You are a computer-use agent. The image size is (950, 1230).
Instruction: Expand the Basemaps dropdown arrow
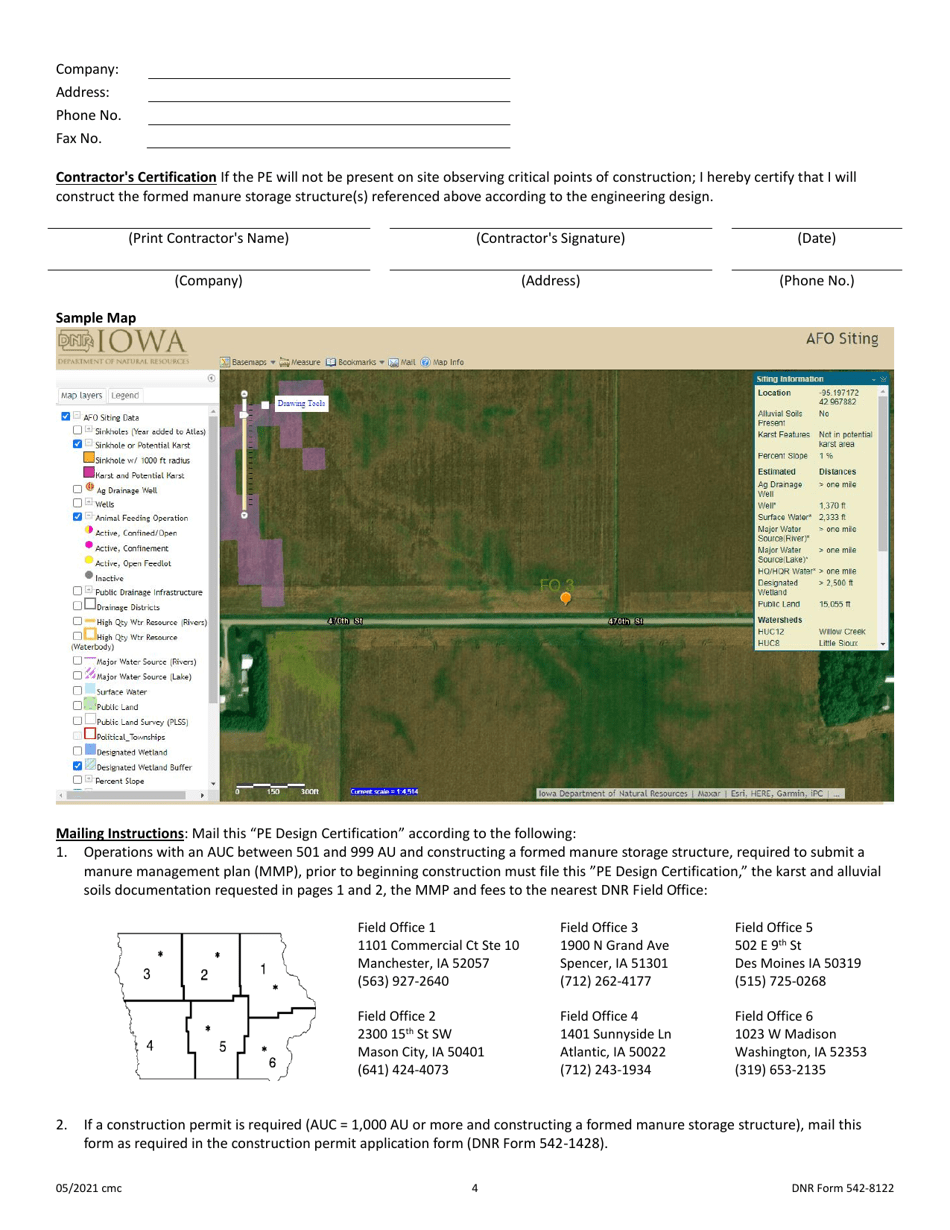pos(273,362)
